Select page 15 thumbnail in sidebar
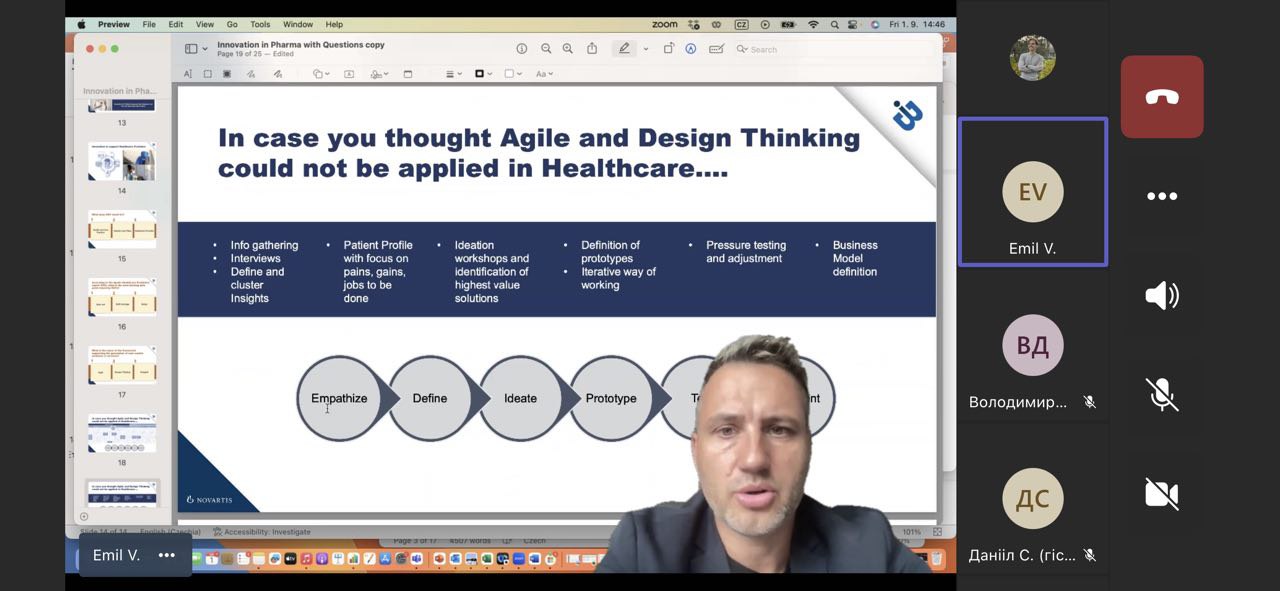This screenshot has height=591, width=1280. 121,229
